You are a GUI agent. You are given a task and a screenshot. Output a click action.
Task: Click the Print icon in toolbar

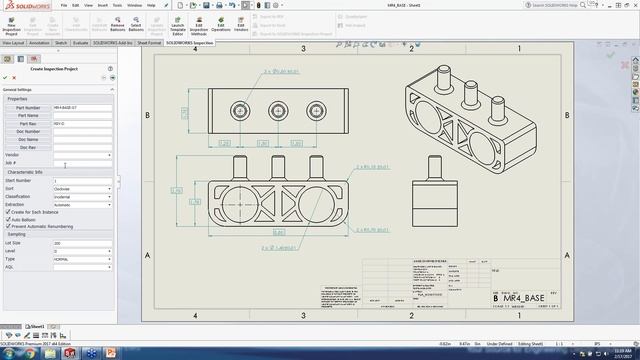tap(219, 5)
